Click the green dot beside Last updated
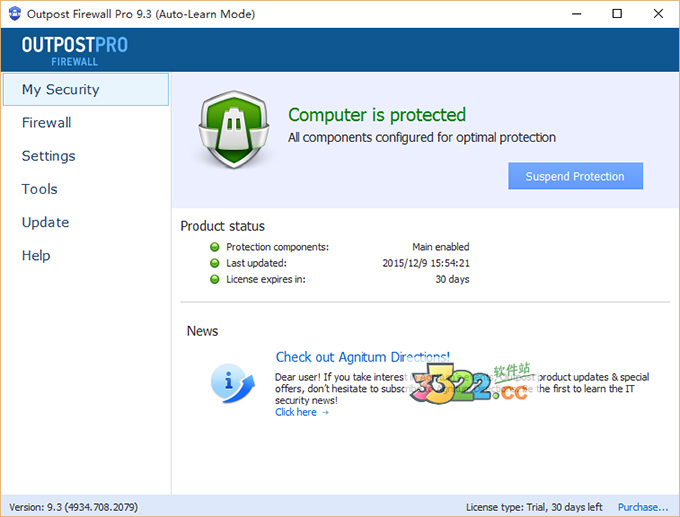This screenshot has width=680, height=517. click(215, 263)
